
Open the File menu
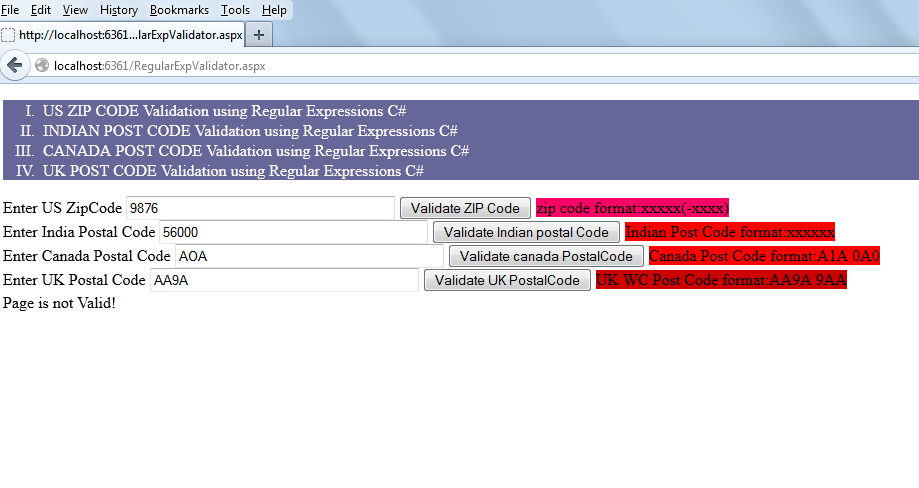pyautogui.click(x=10, y=10)
